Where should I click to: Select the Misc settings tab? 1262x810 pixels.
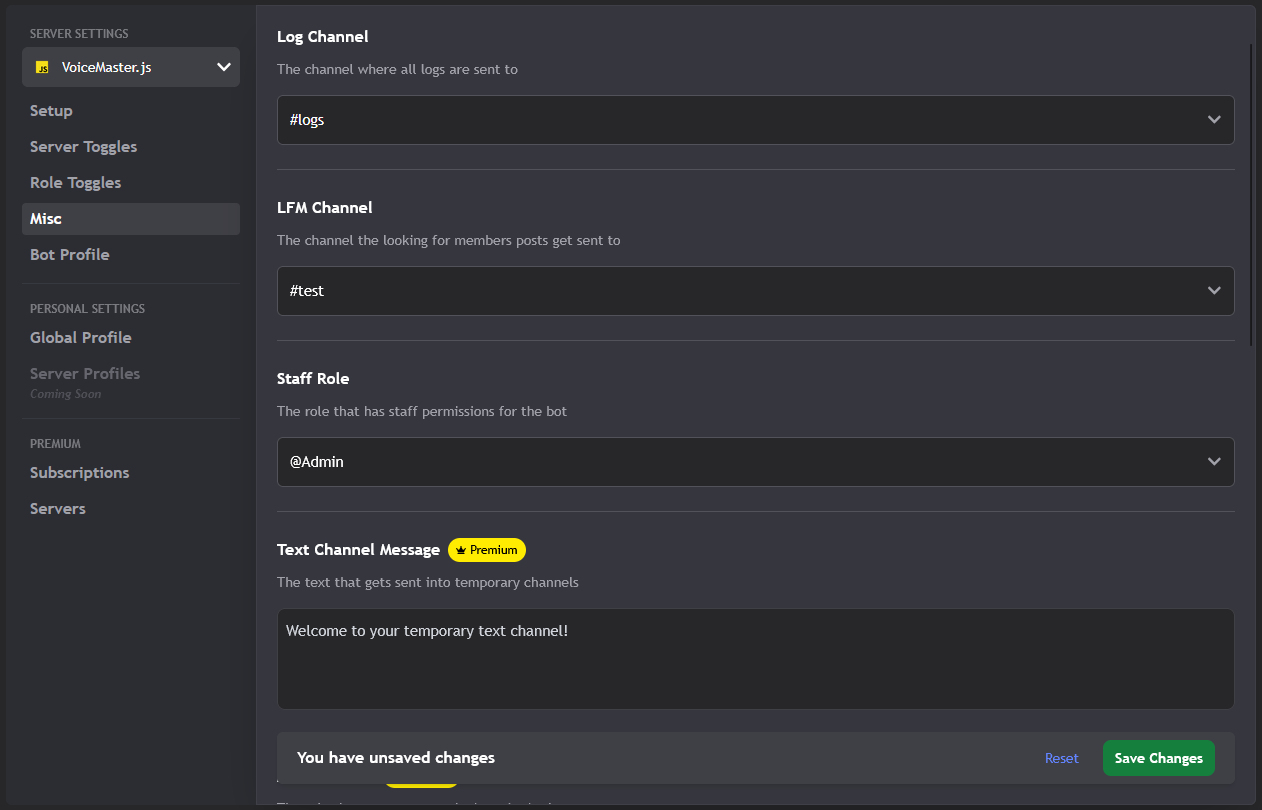(x=45, y=218)
